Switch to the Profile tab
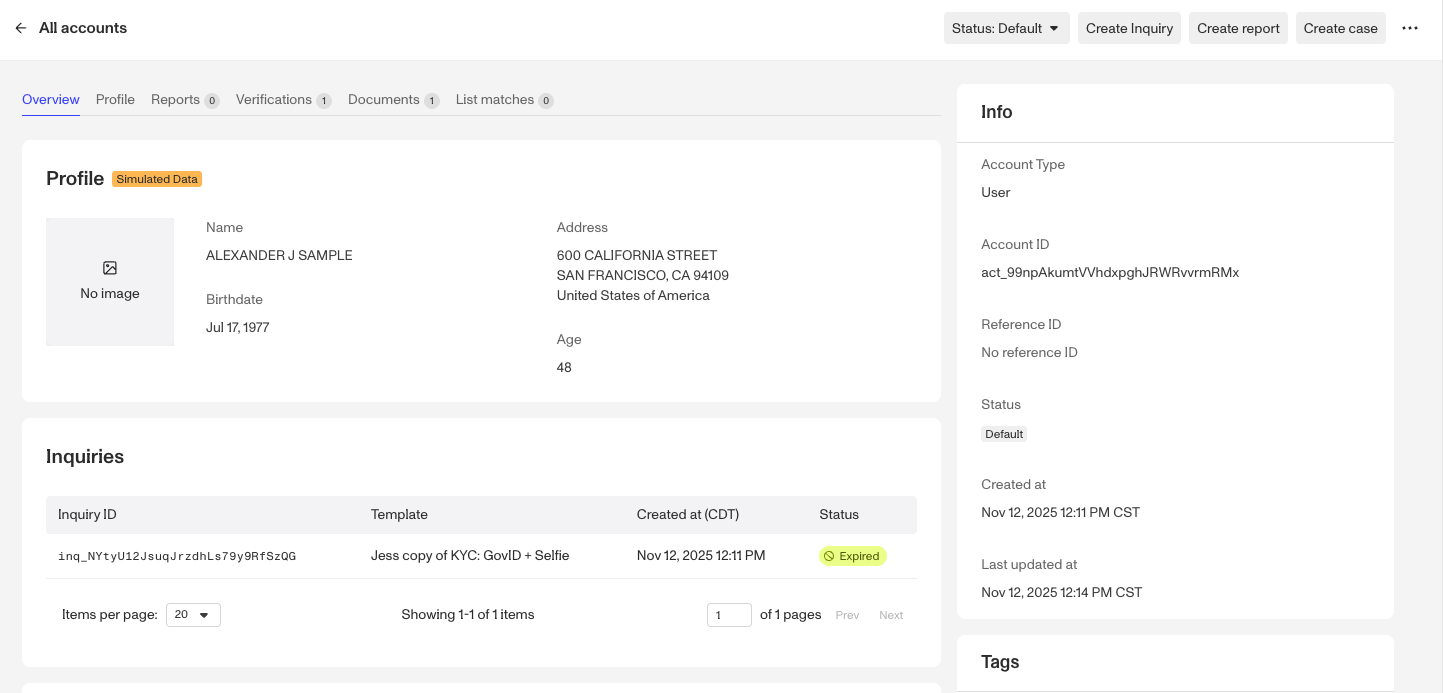This screenshot has width=1443, height=693. coord(115,100)
